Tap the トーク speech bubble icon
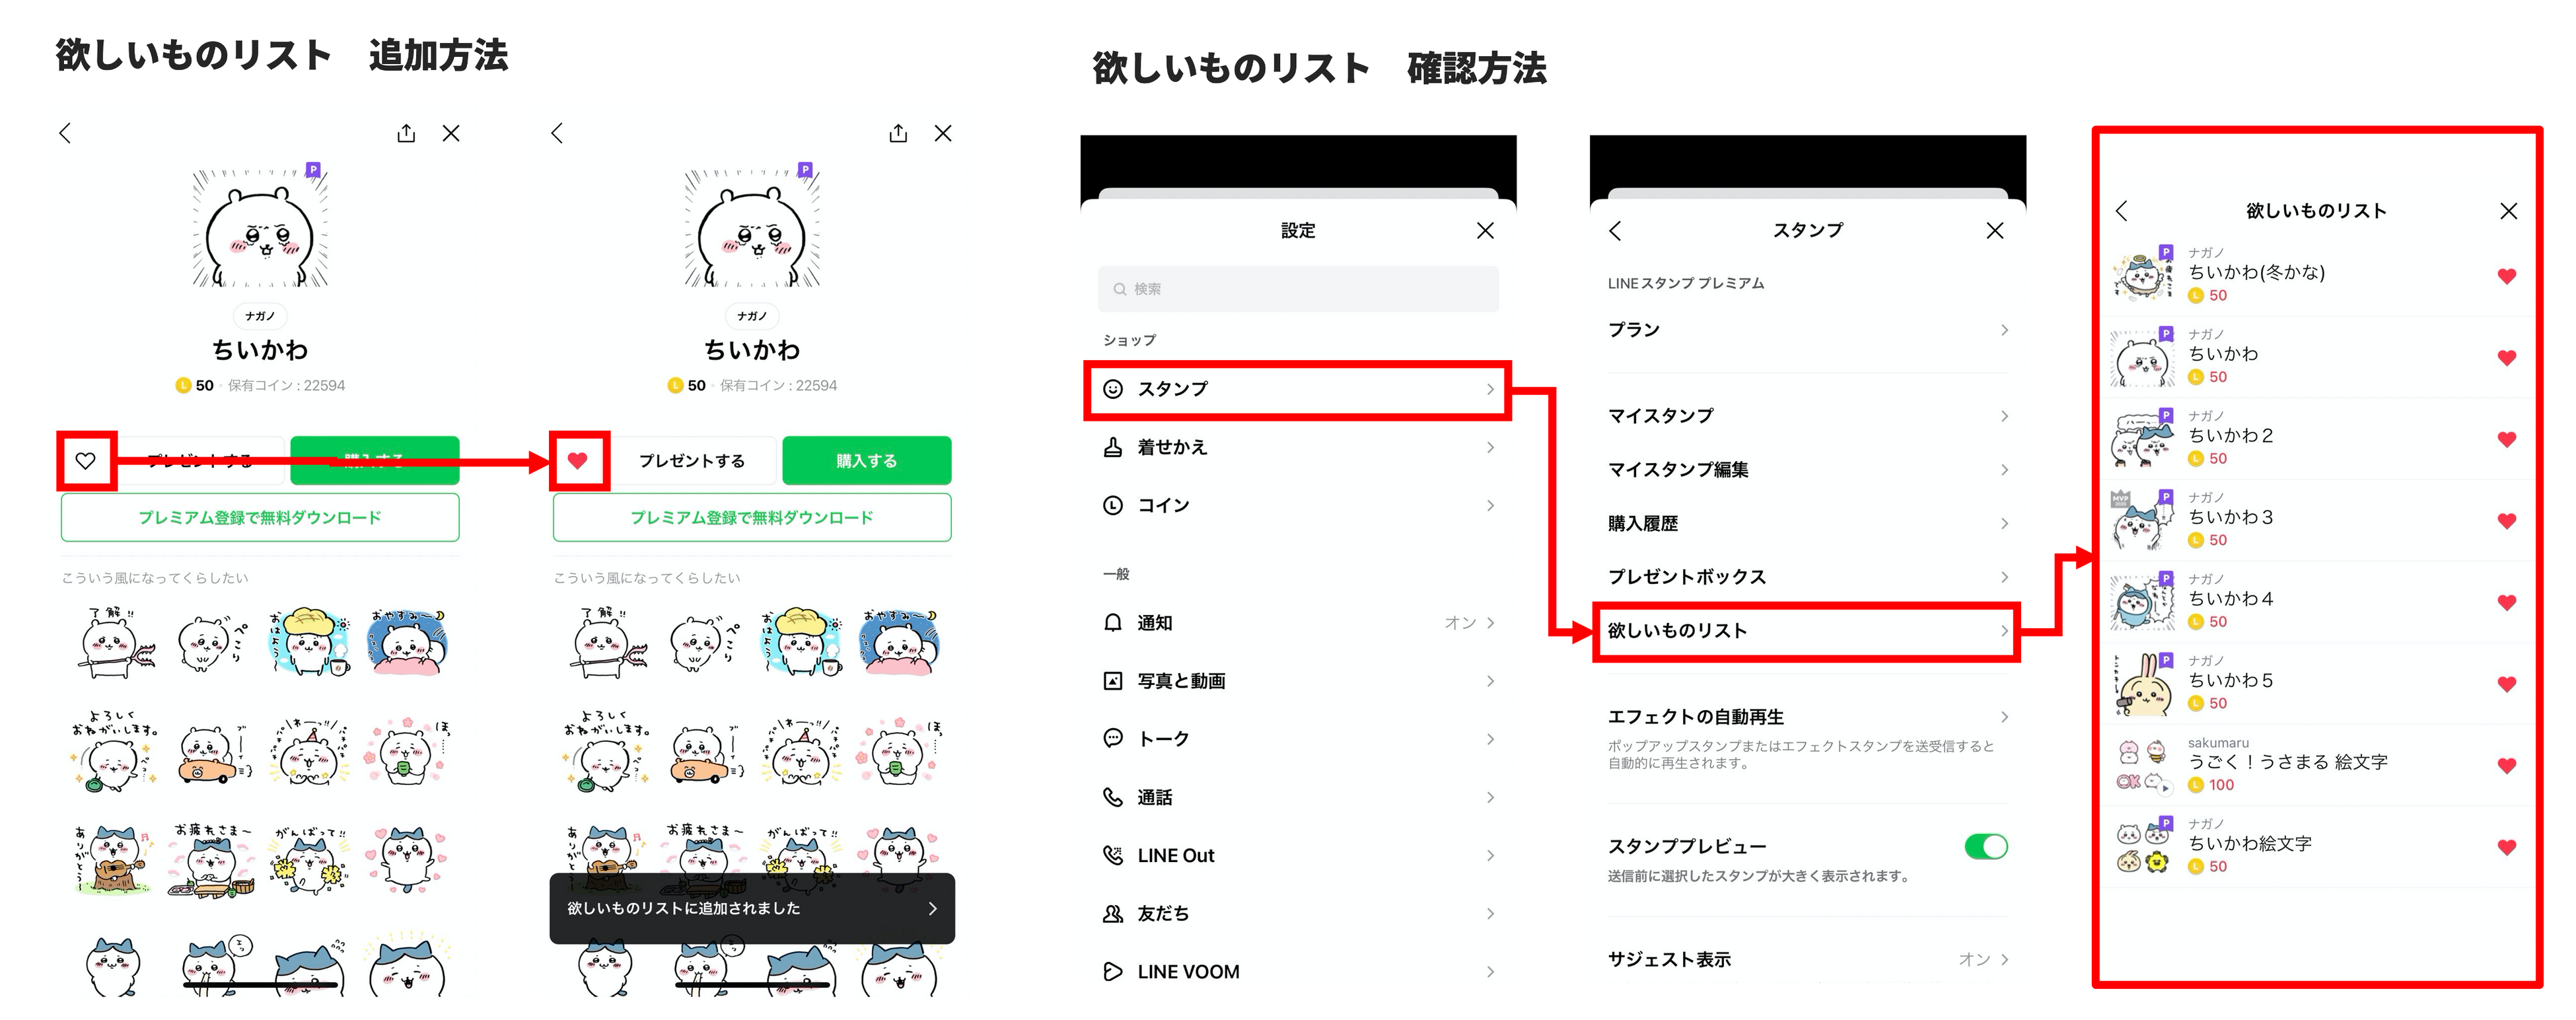Viewport: 2576px width, 1020px height. [x=1112, y=738]
